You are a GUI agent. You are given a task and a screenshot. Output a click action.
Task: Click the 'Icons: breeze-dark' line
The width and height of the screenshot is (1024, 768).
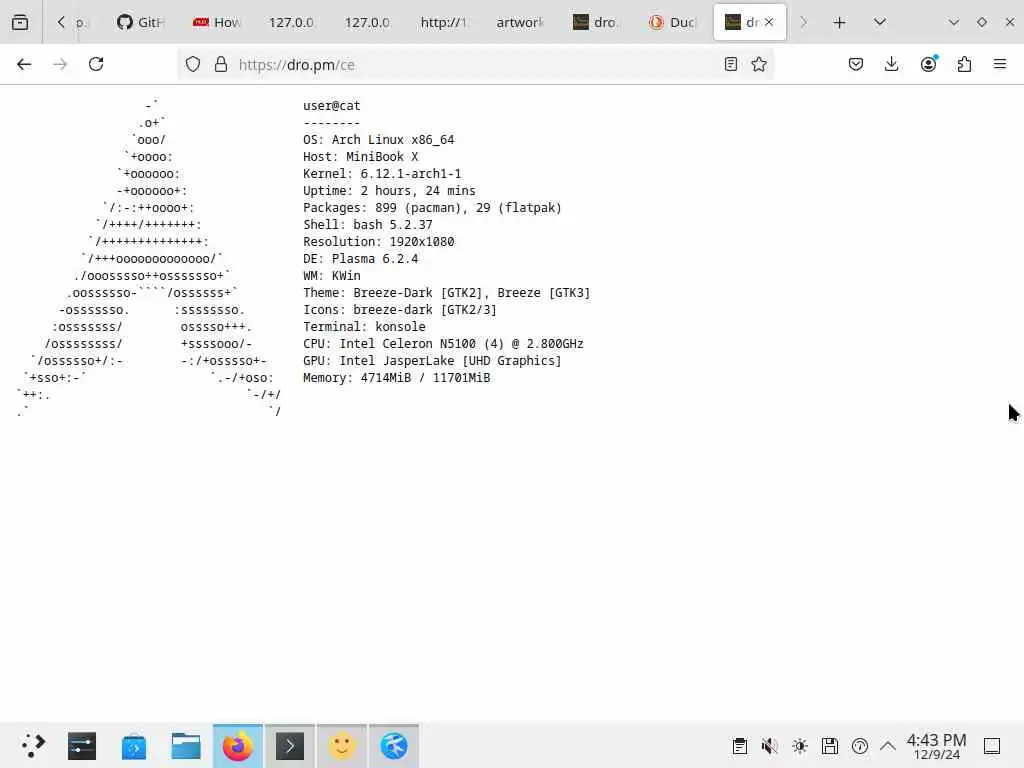coord(400,310)
